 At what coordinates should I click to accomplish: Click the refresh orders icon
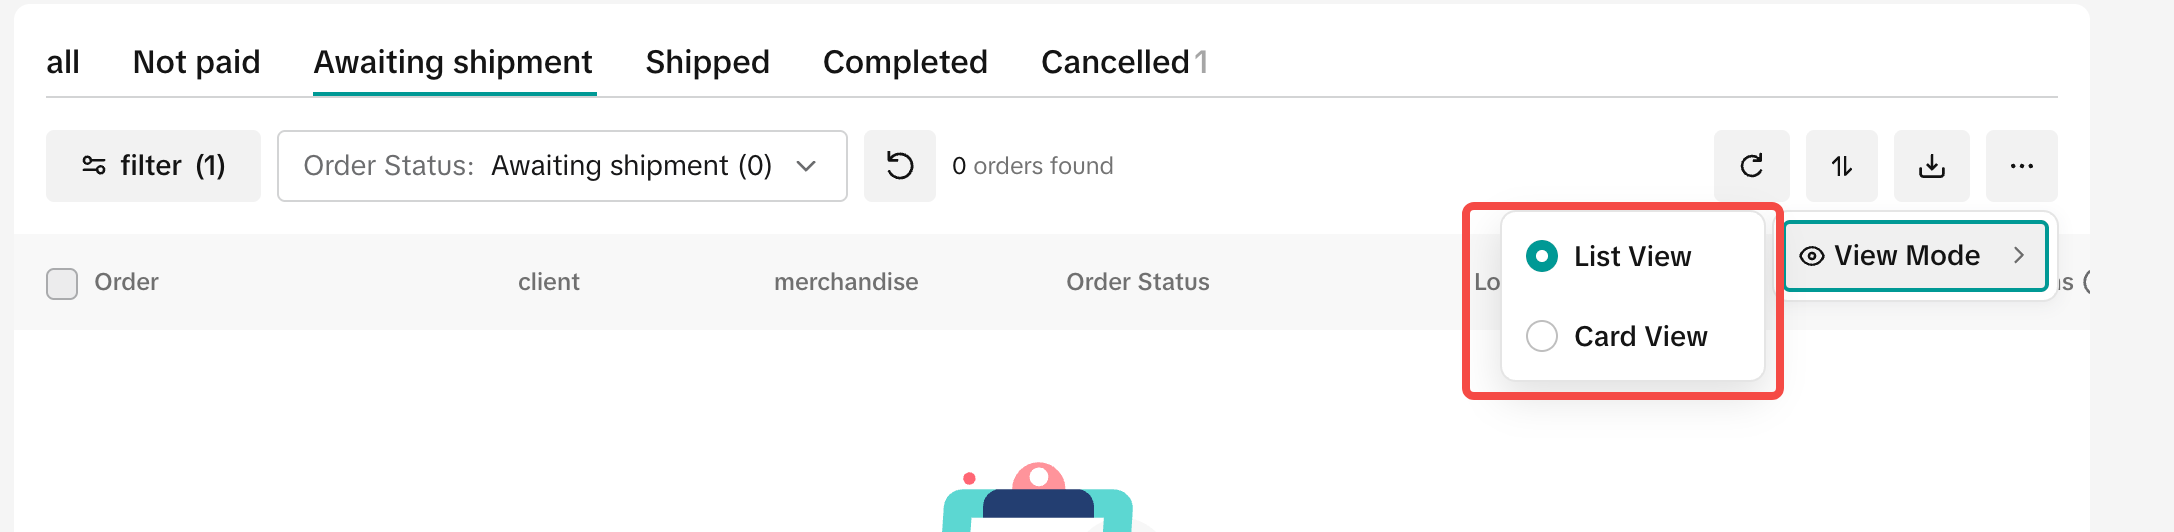[1751, 166]
